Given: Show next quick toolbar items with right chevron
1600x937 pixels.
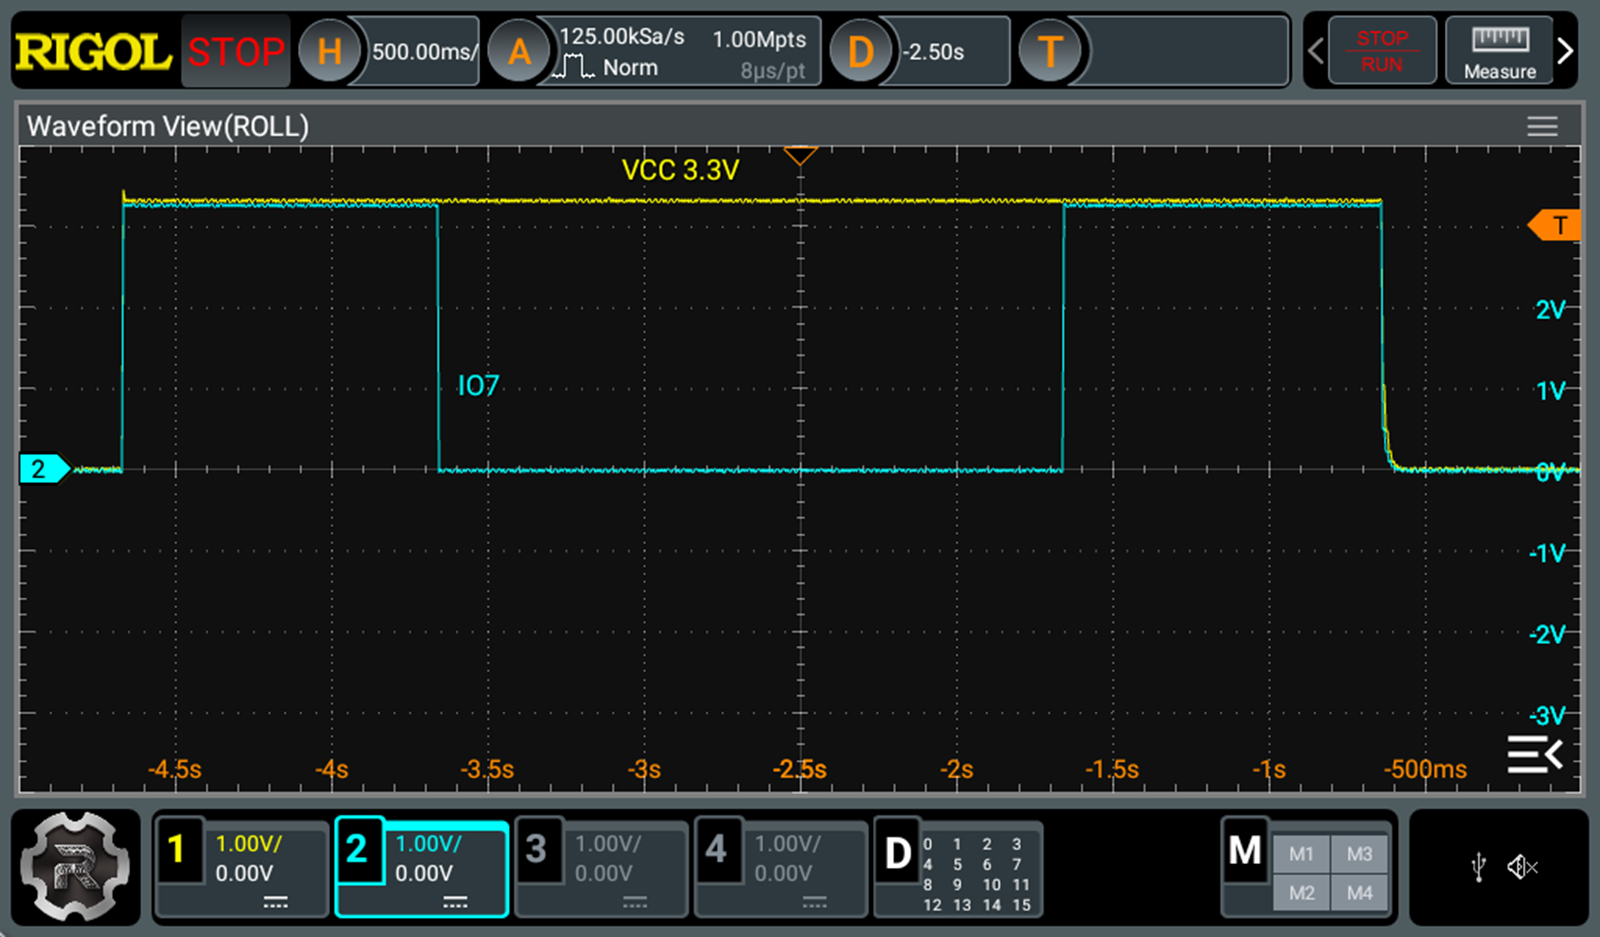Looking at the screenshot, I should pos(1566,50).
